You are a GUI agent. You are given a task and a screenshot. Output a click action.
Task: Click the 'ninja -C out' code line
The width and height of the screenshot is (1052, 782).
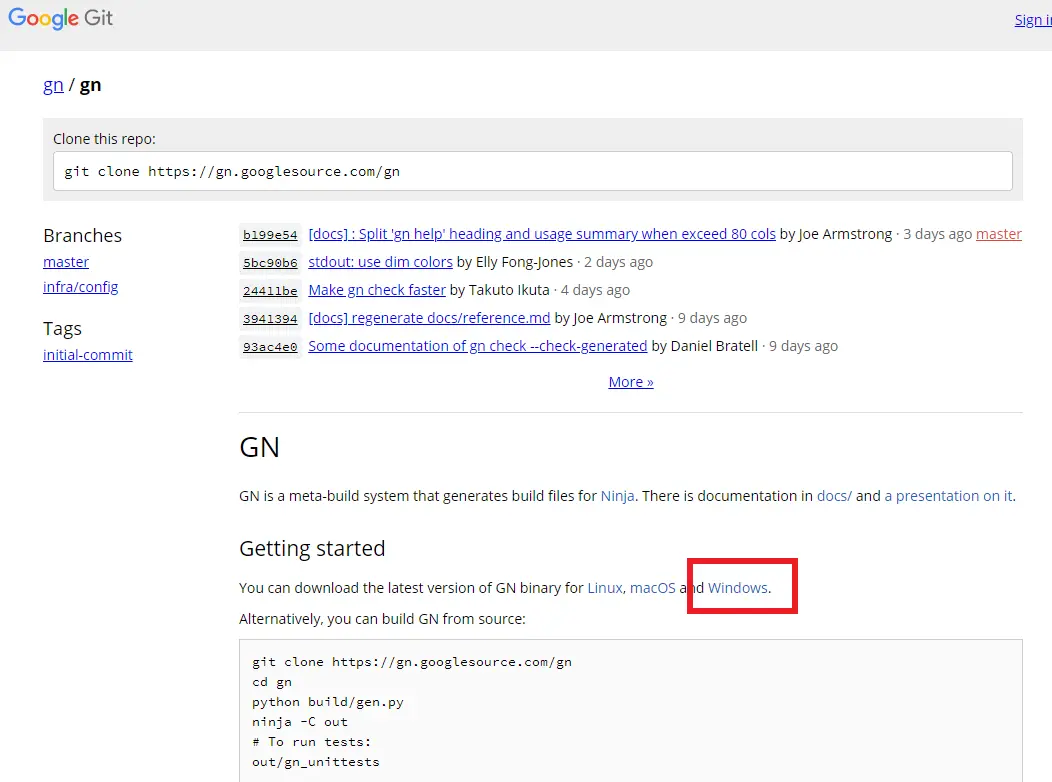coord(300,722)
